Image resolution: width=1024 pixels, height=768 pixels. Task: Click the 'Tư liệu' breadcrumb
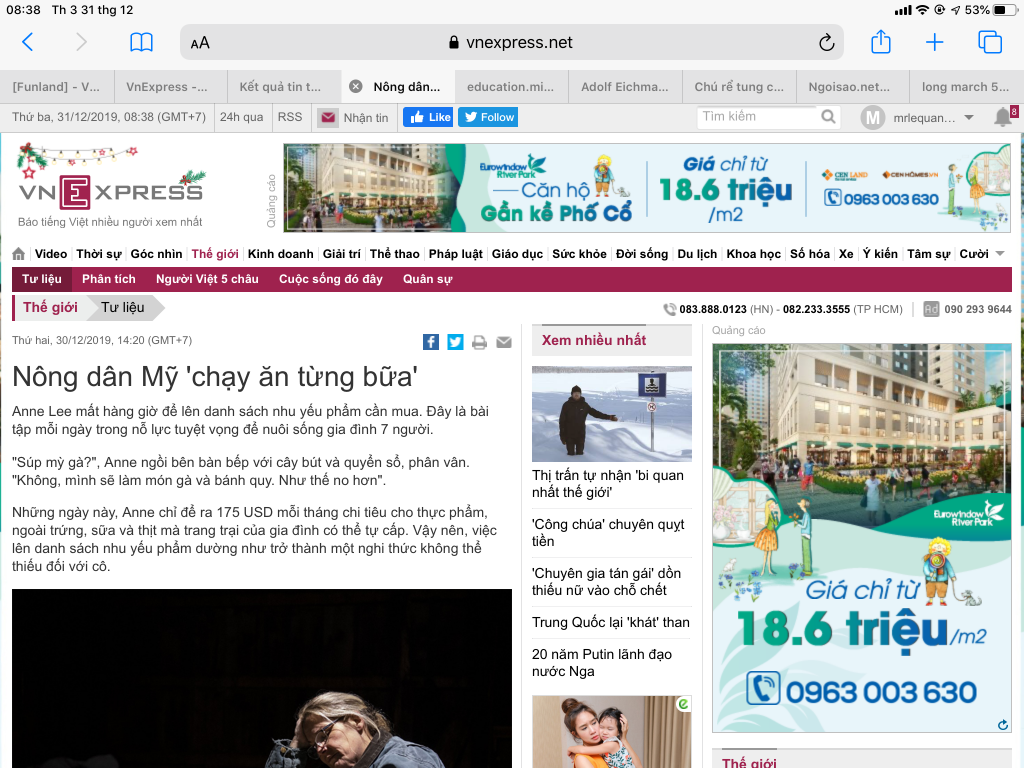(123, 308)
